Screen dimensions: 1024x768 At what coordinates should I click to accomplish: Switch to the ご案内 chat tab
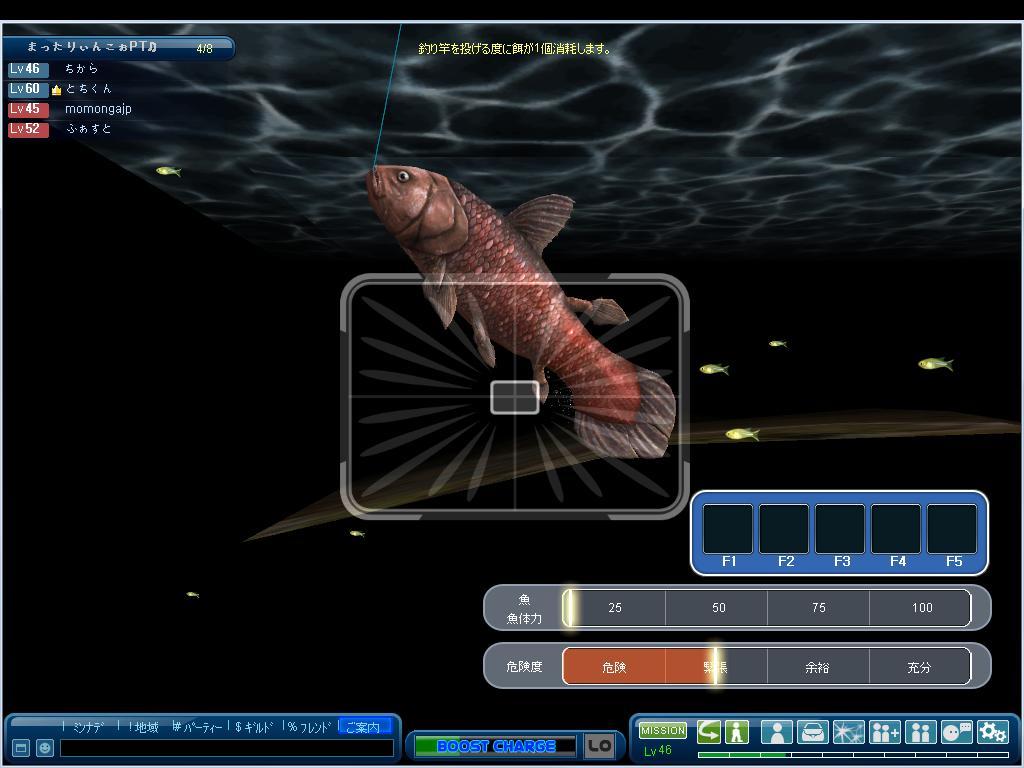click(x=364, y=727)
